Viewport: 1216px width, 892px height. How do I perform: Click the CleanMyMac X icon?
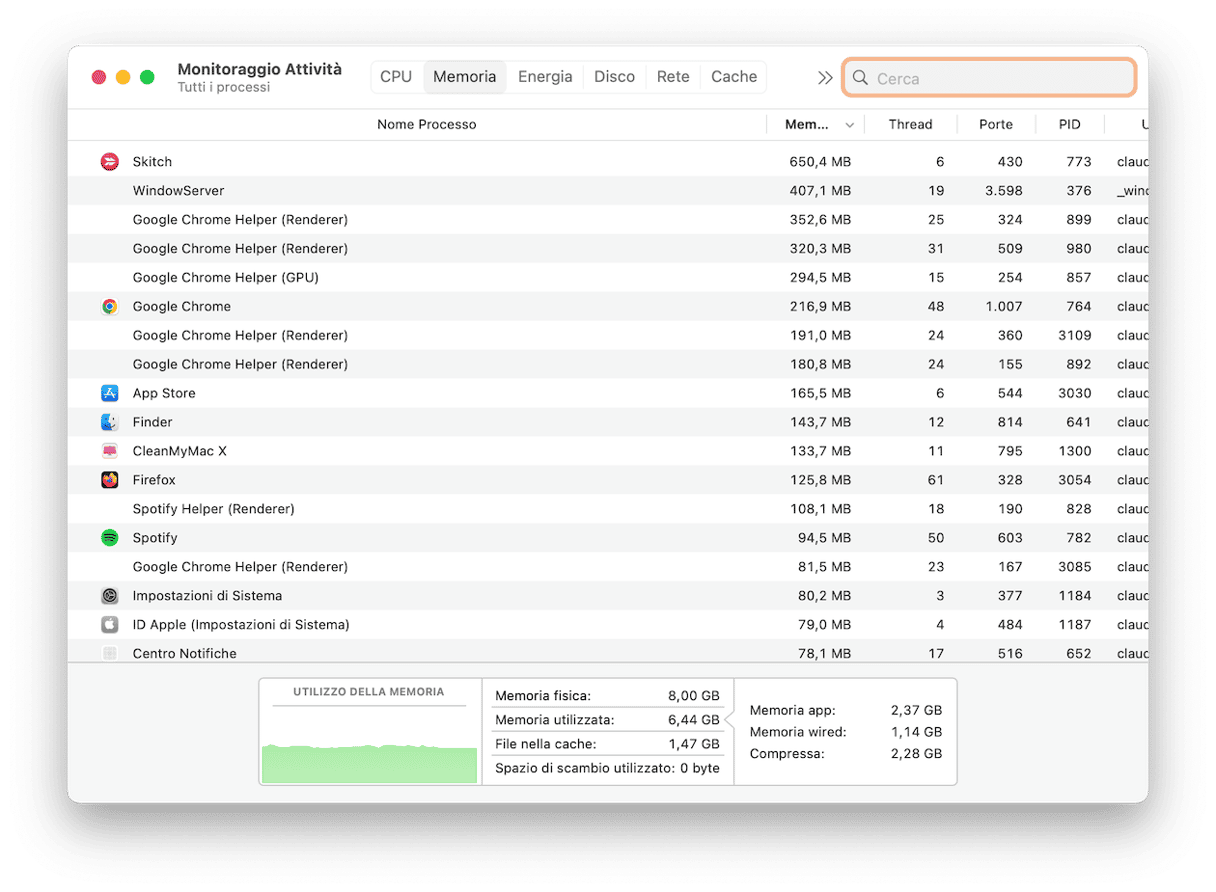coord(110,452)
